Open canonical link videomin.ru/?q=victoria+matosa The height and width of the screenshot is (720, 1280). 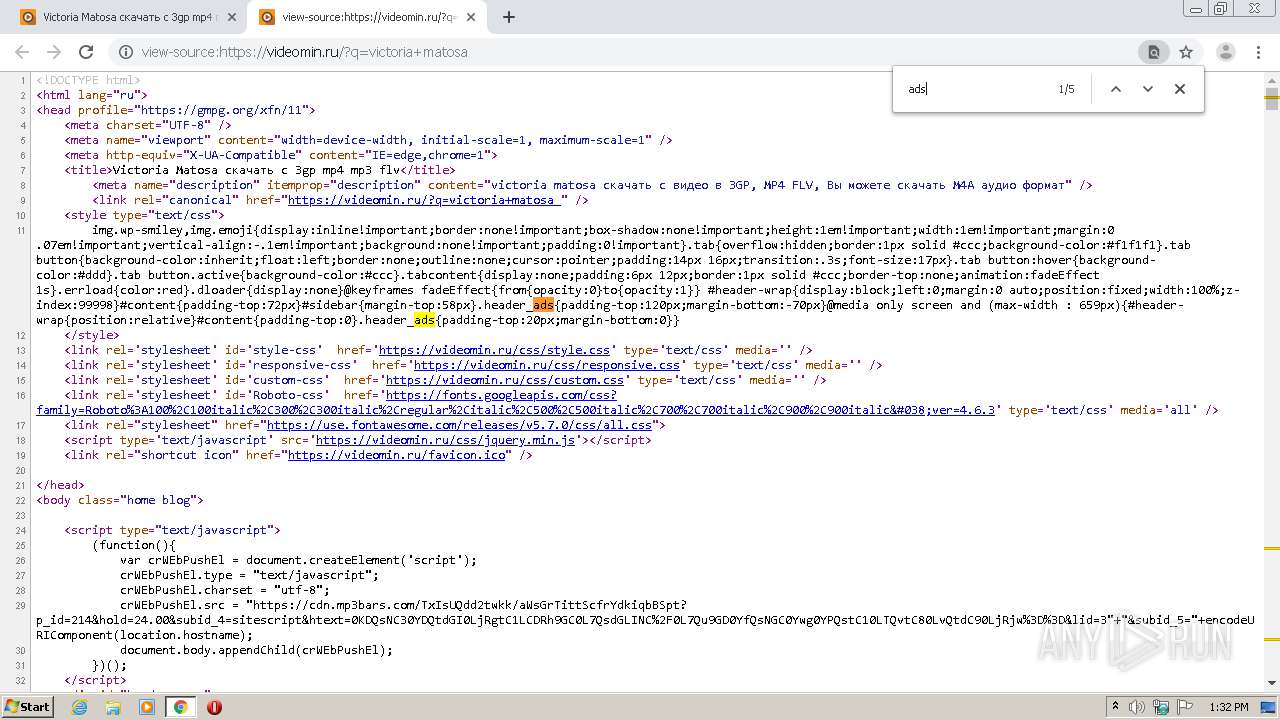click(x=424, y=200)
